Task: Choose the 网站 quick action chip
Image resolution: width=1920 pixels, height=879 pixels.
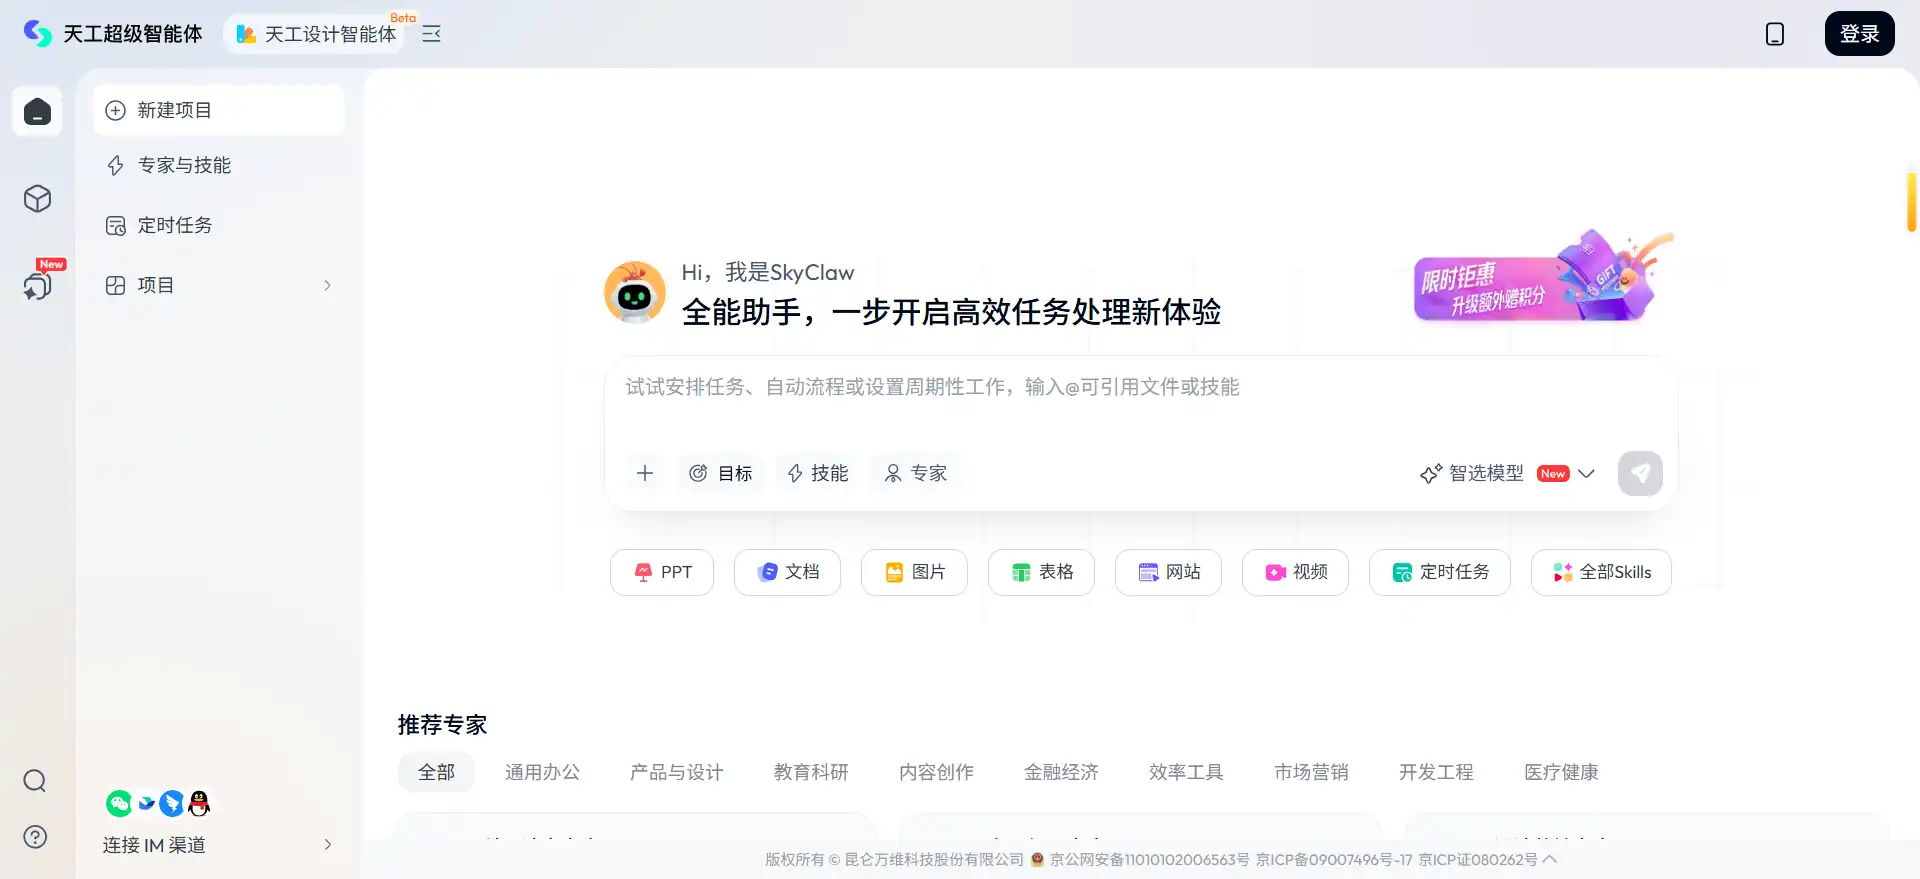Action: 1168,572
